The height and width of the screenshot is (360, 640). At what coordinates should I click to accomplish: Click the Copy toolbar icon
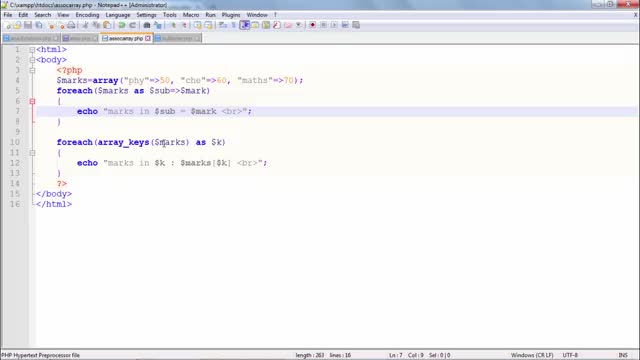[x=96, y=25]
